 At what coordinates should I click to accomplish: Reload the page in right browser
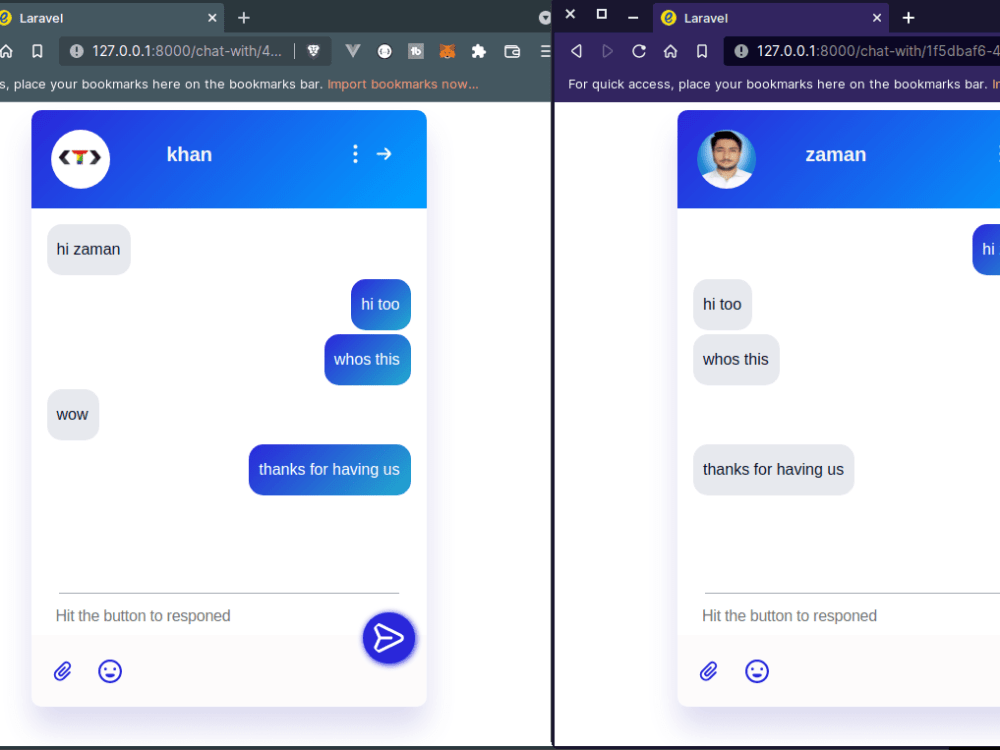coord(639,51)
